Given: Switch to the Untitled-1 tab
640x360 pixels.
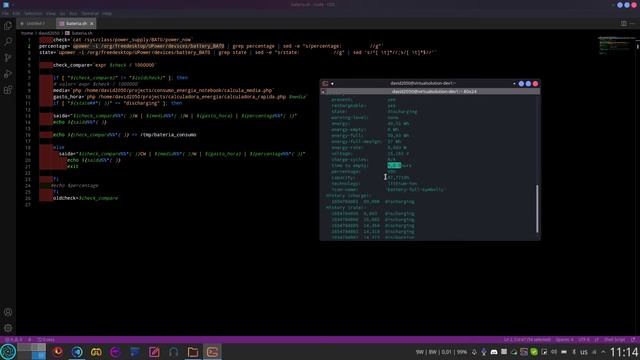Looking at the screenshot, I should [36, 24].
